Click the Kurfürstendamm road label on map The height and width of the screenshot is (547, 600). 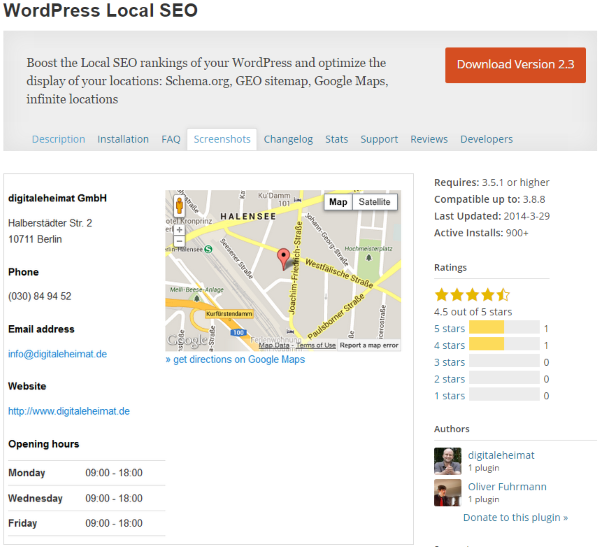(229, 314)
